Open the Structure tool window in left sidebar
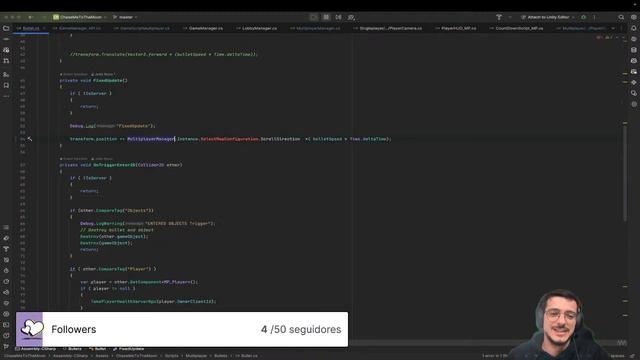The image size is (640, 360). point(6,74)
